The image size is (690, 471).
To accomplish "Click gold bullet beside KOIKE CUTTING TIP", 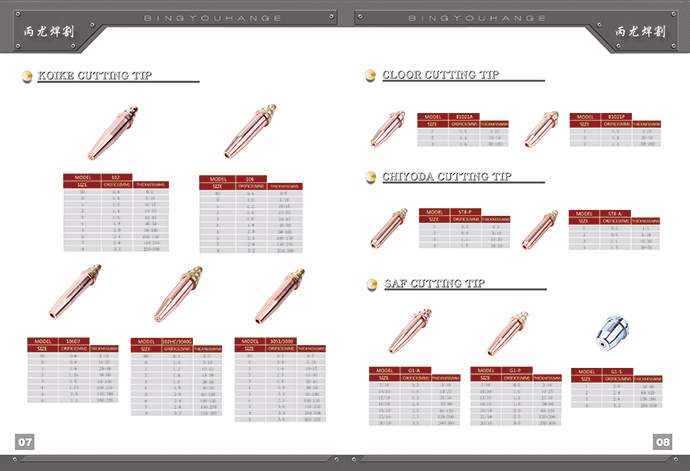I will click(27, 76).
